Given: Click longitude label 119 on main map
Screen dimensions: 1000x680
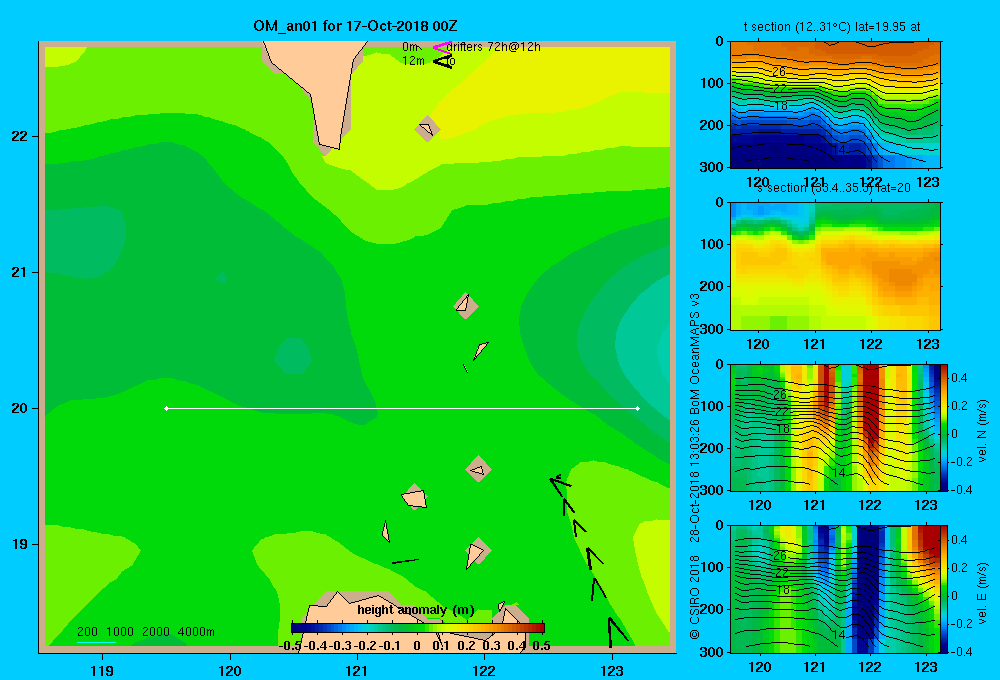Looking at the screenshot, I should coord(103,670).
